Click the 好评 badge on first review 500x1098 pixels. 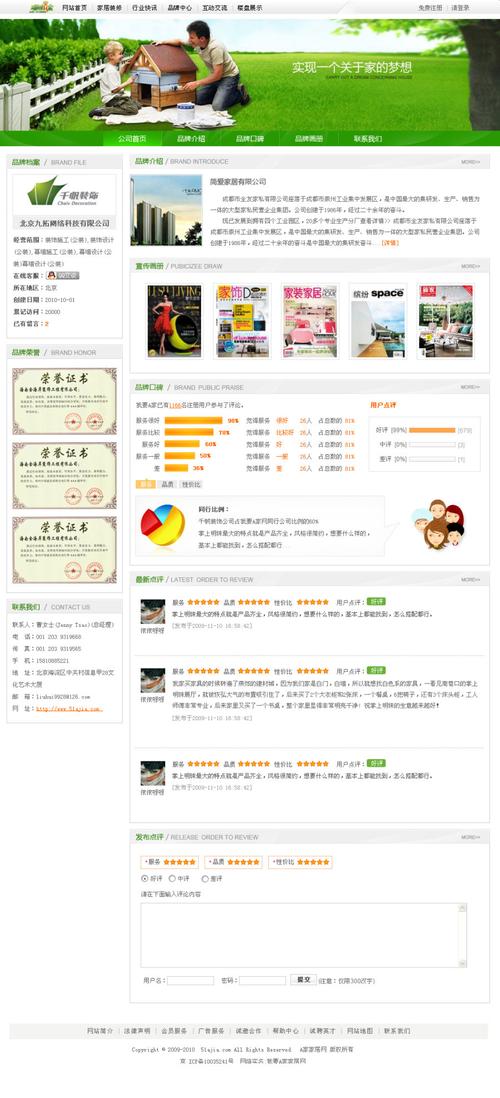[376, 602]
